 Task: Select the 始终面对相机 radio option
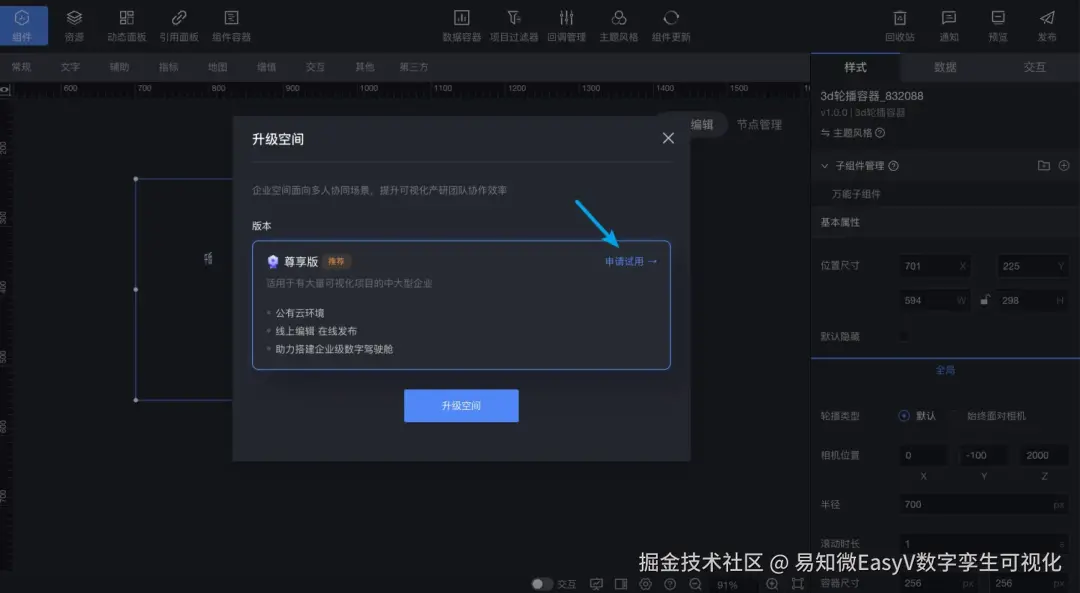pos(957,415)
